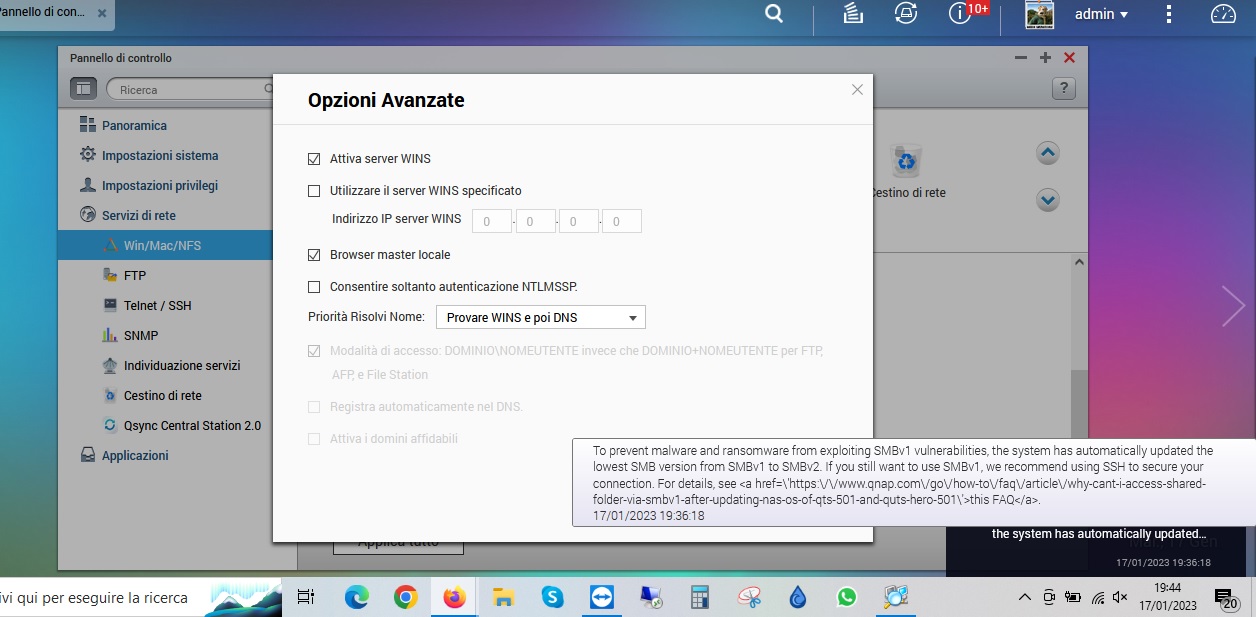Click the control panel help question icon
This screenshot has height=617, width=1256.
[1063, 89]
